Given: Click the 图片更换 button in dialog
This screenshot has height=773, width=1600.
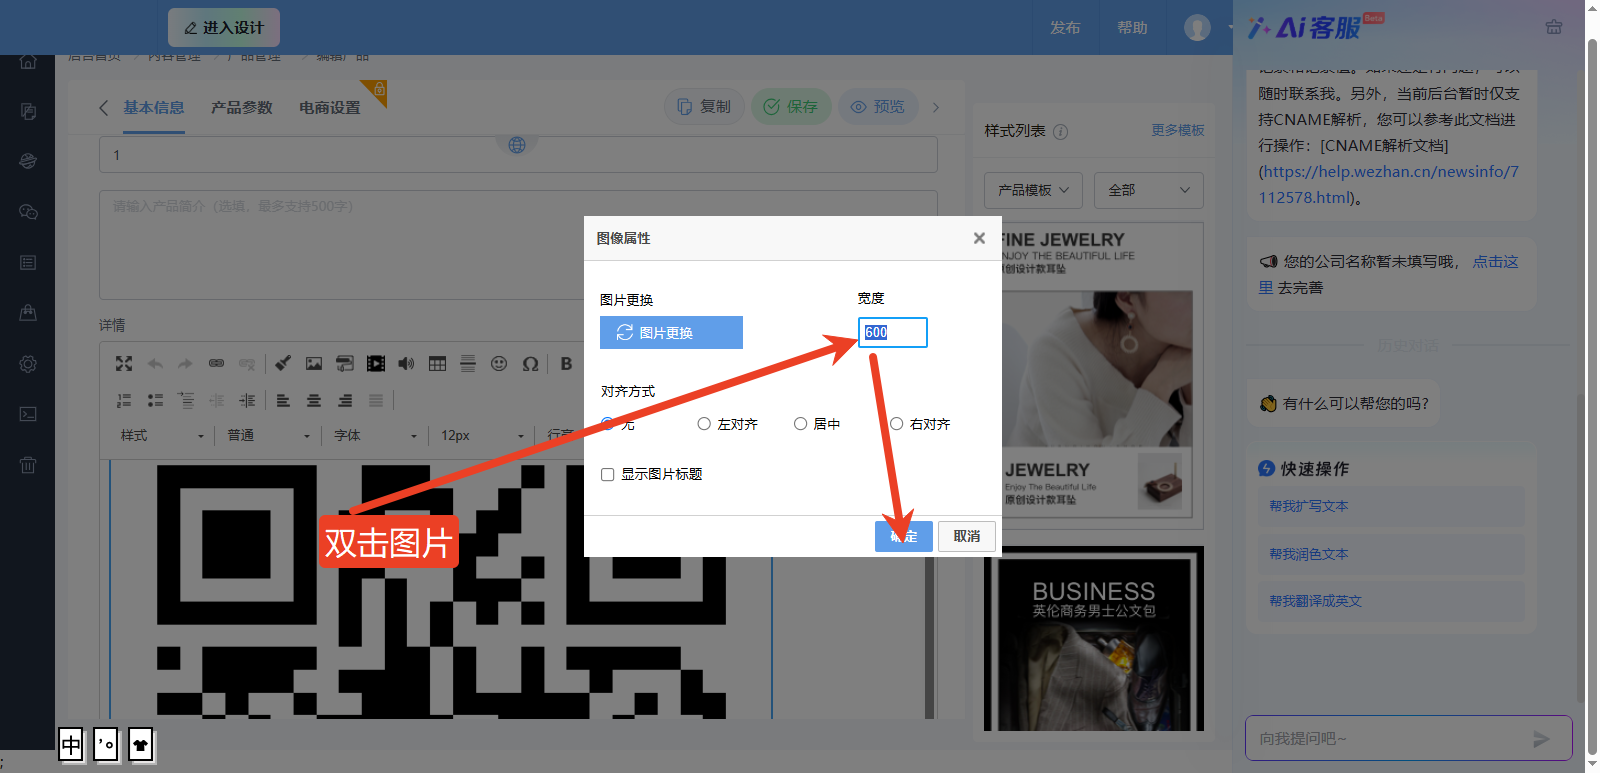Looking at the screenshot, I should pos(671,333).
